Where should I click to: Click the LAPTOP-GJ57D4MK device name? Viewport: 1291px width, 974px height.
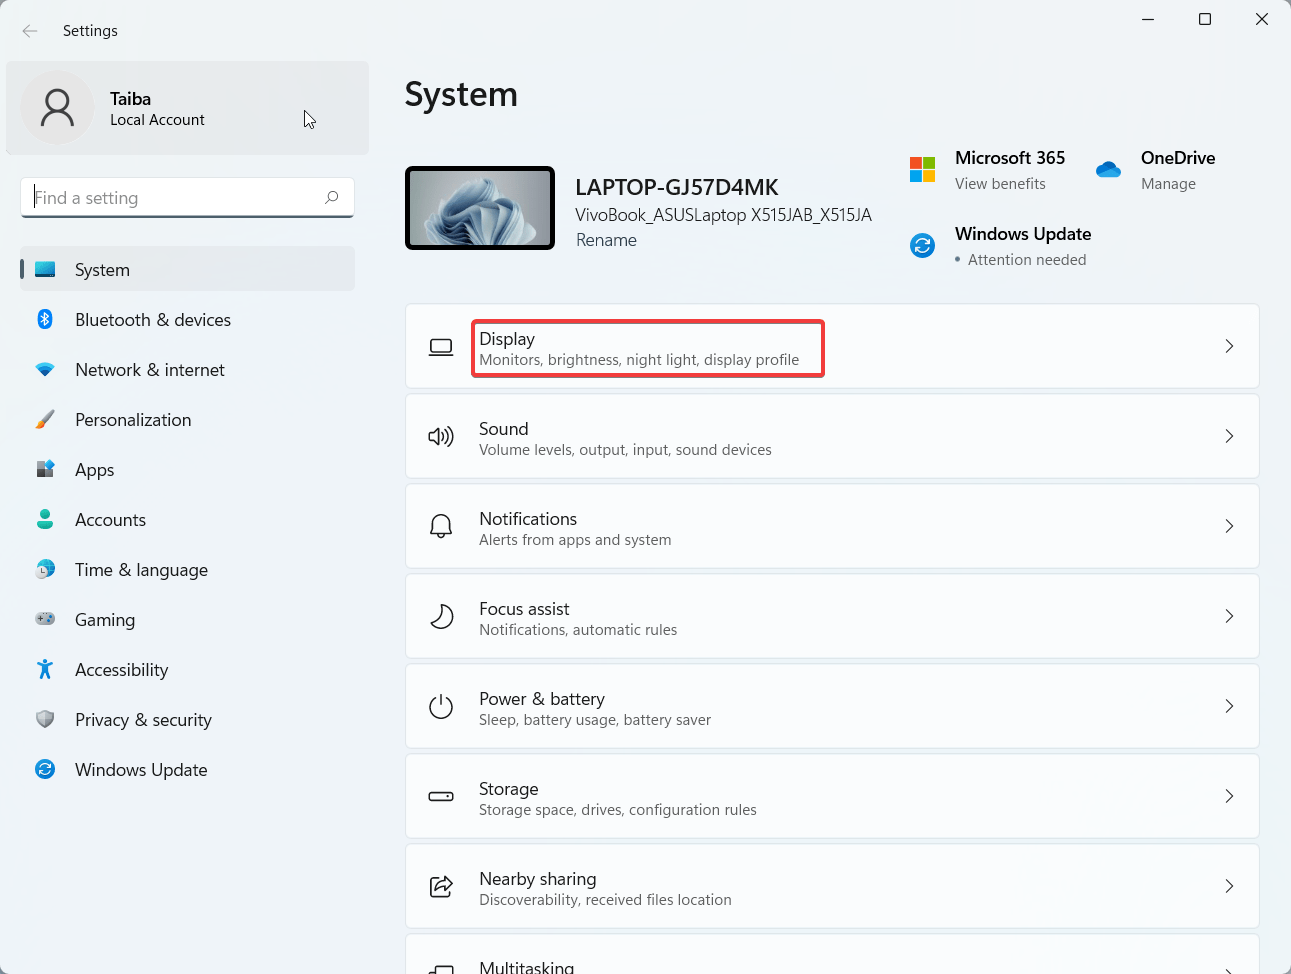pos(677,187)
